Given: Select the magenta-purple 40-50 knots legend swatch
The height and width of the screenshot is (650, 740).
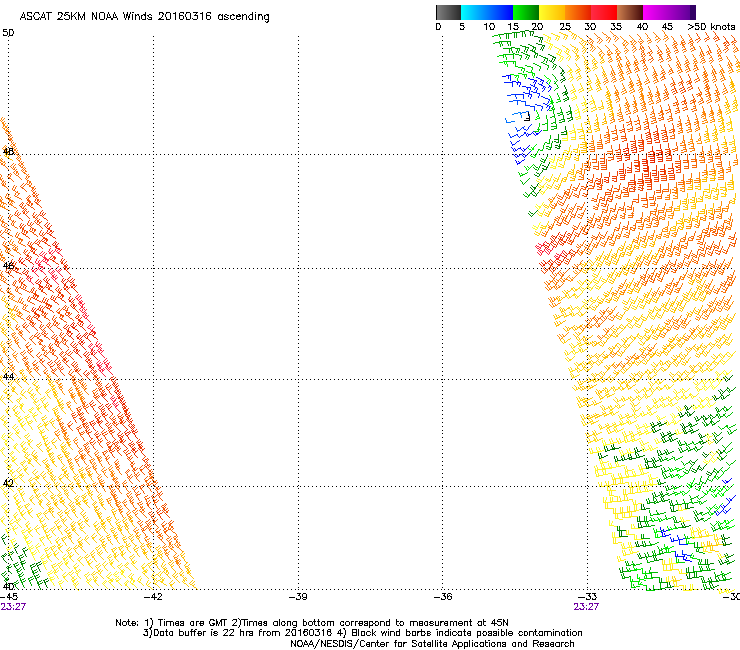Looking at the screenshot, I should tap(669, 12).
